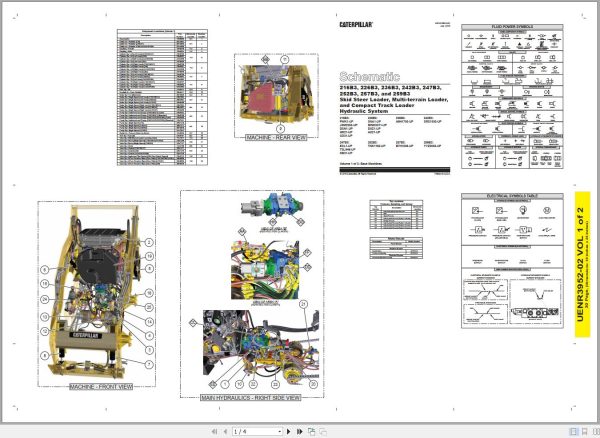
Task: Go to next view icon
Action: tap(323, 431)
